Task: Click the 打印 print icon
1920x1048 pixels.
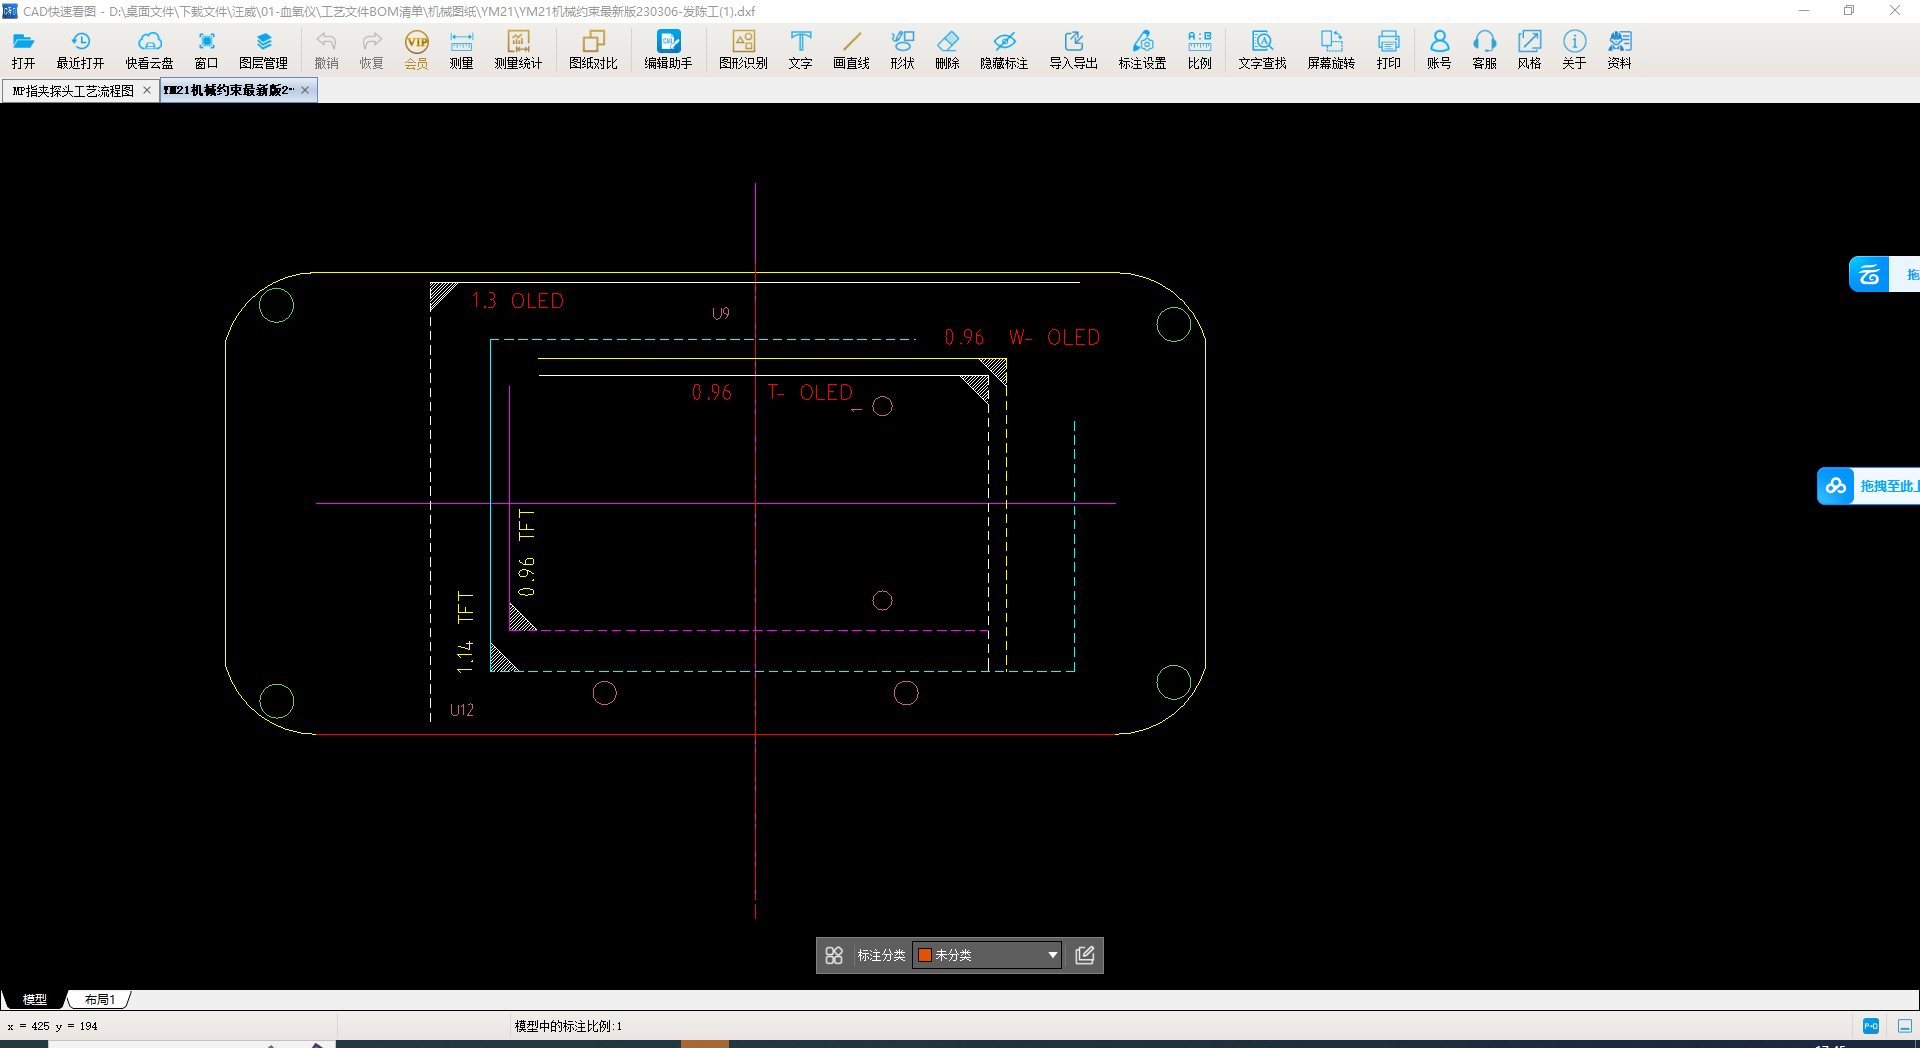Action: (x=1388, y=49)
